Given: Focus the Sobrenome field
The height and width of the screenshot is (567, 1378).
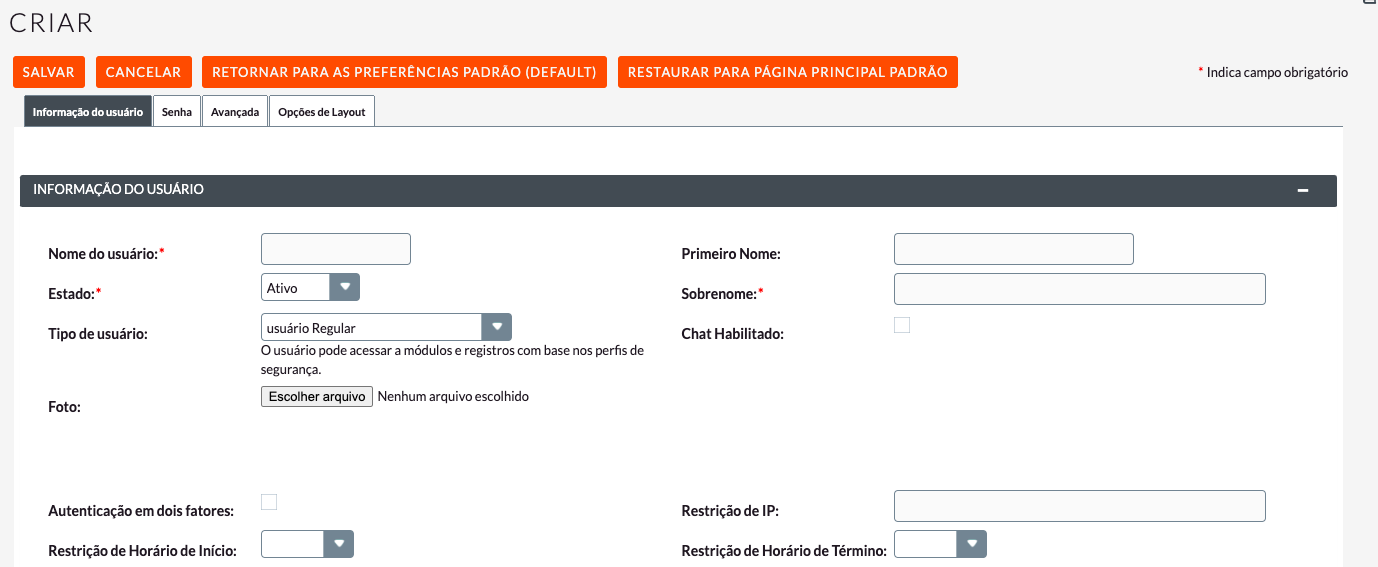Looking at the screenshot, I should [1080, 289].
